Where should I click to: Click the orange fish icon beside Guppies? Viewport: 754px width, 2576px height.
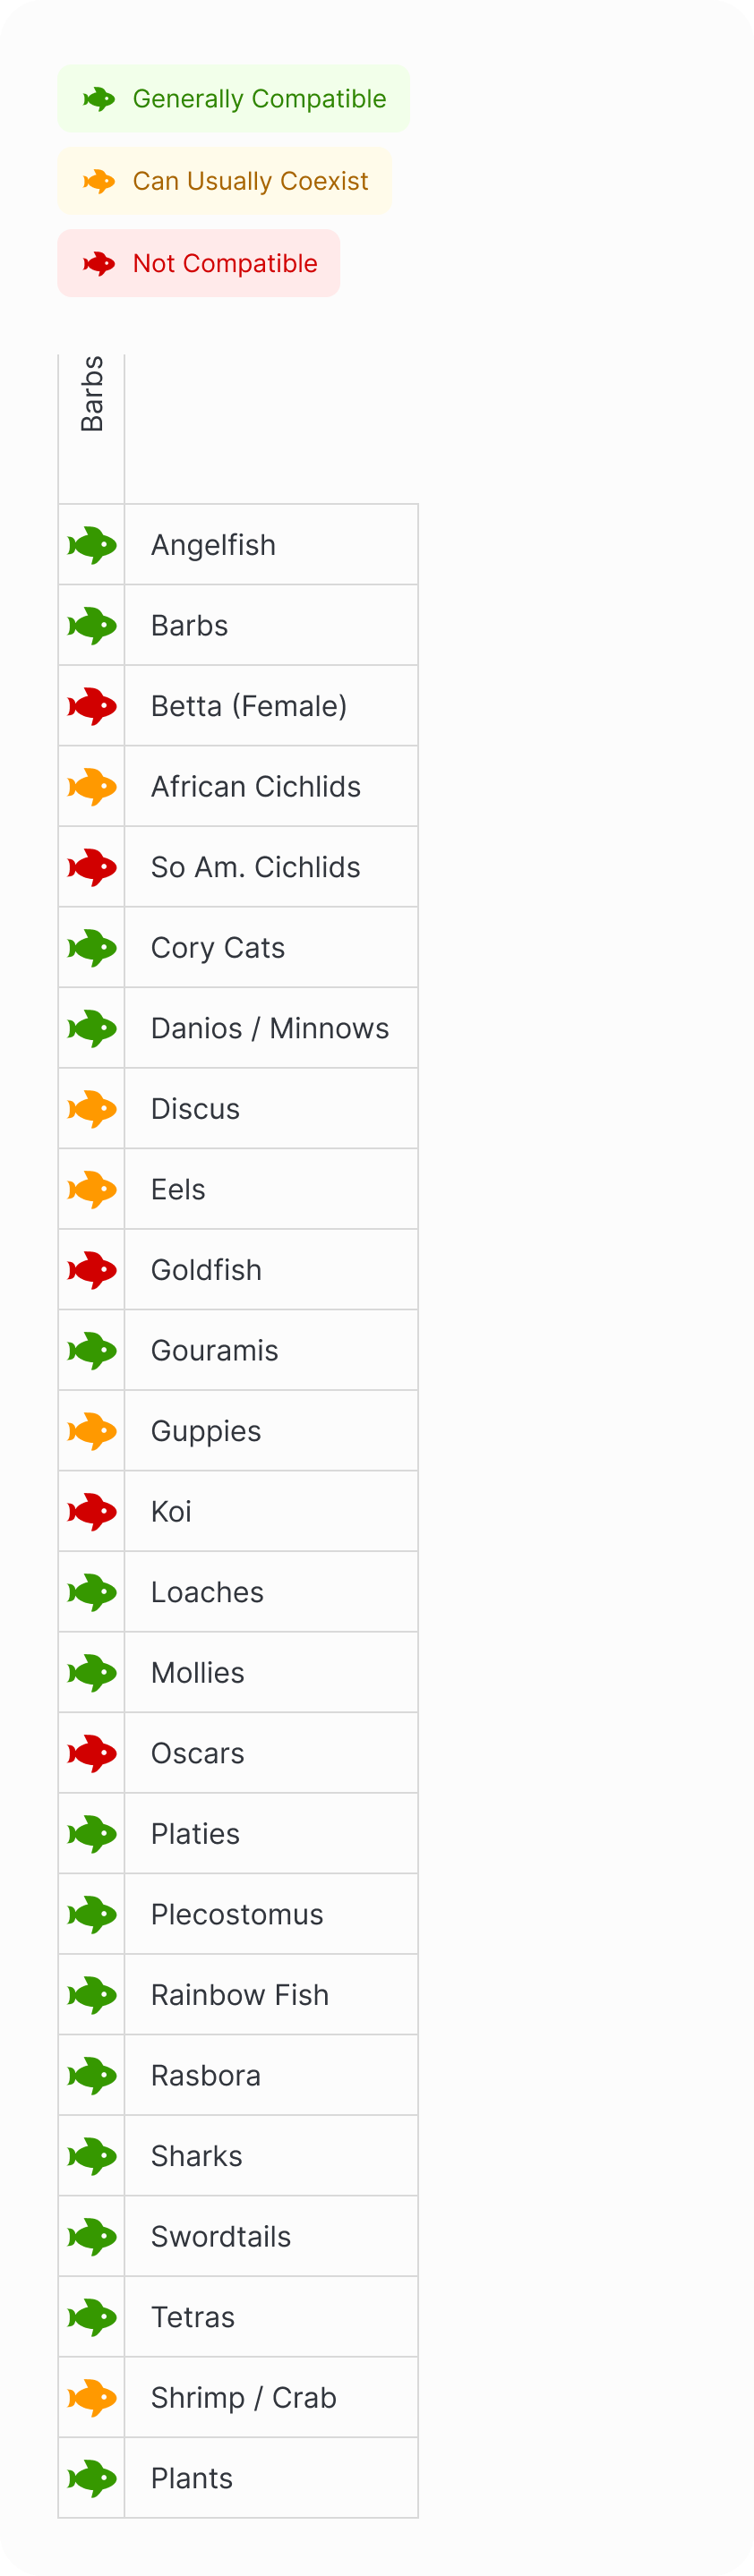point(92,1431)
